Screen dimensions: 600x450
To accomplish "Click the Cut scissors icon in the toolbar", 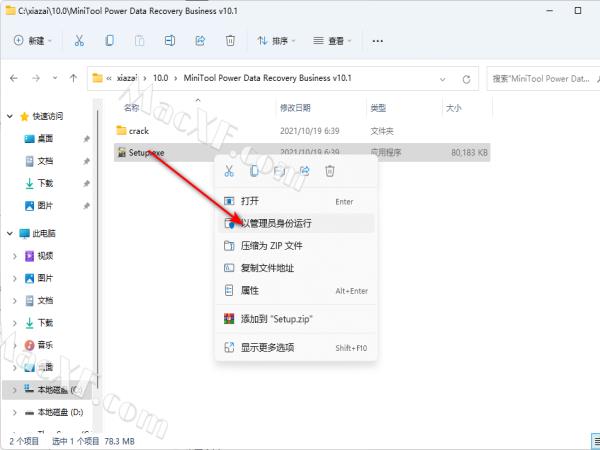I will click(79, 41).
